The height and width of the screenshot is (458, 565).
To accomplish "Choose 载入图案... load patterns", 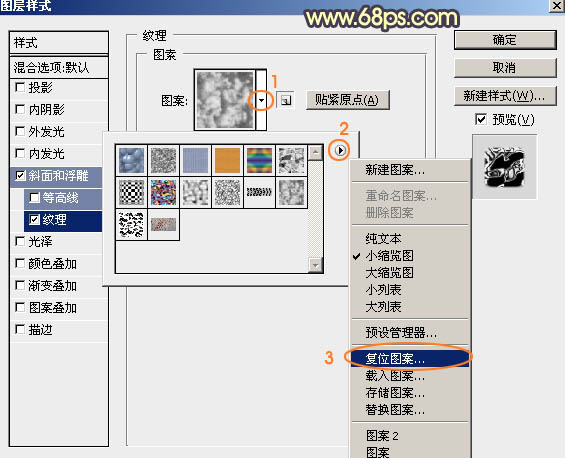I will (x=410, y=376).
